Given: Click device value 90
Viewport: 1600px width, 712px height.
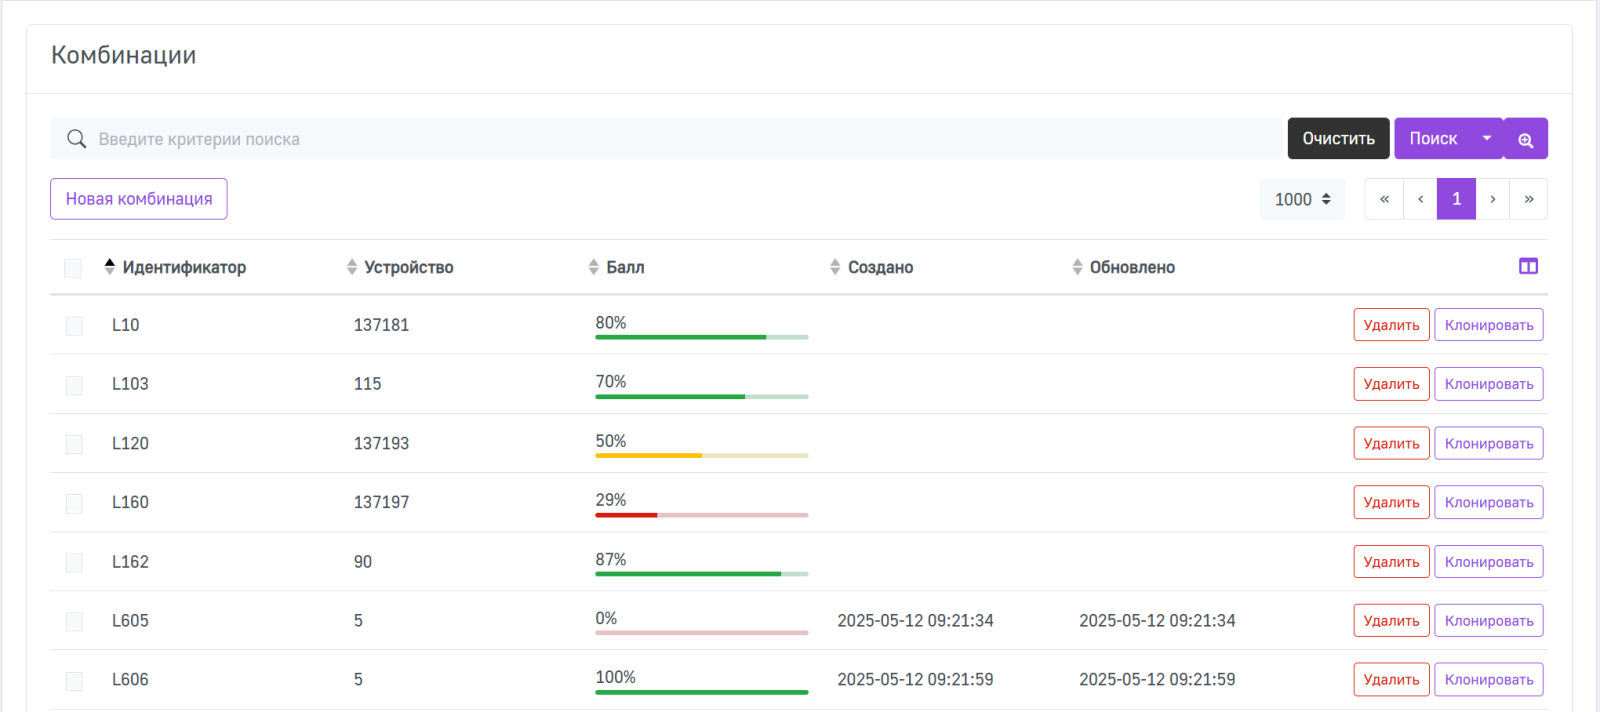Looking at the screenshot, I should (363, 561).
